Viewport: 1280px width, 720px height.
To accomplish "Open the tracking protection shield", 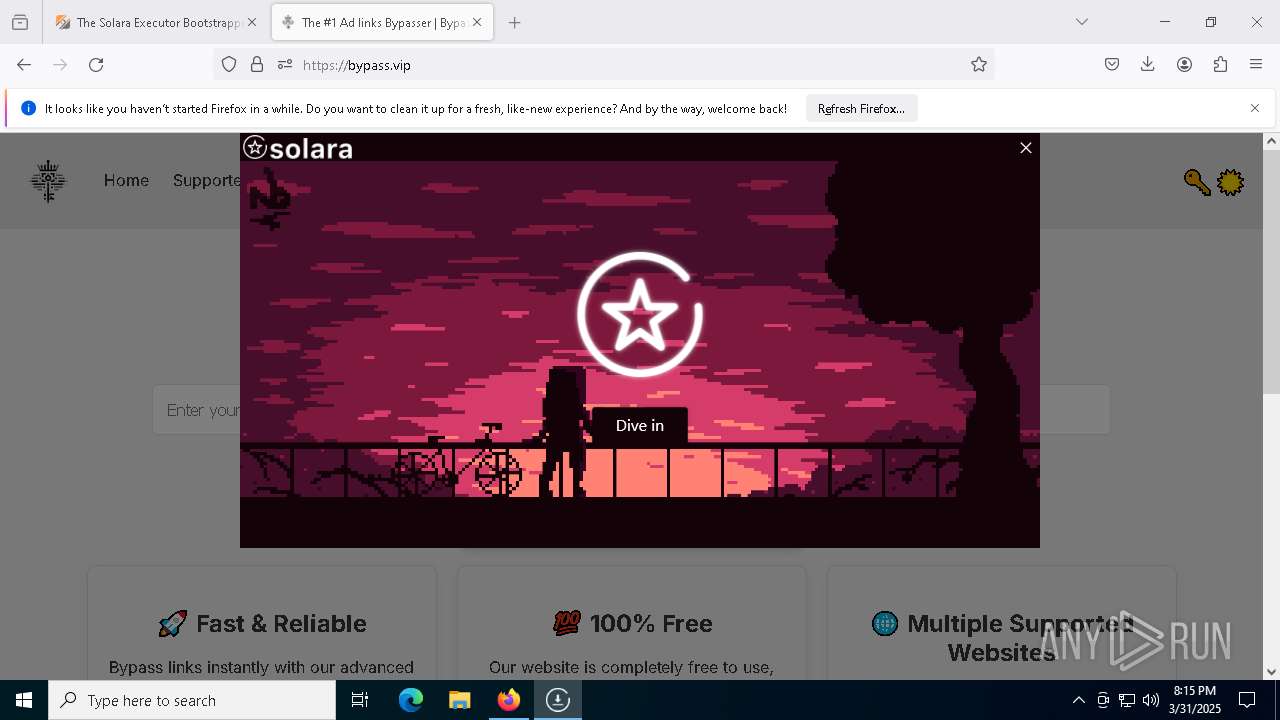I will (x=229, y=64).
